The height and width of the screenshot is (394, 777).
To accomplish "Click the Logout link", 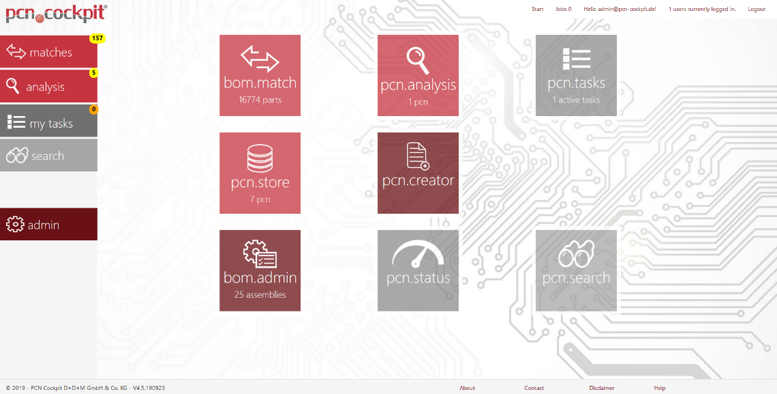I will pos(756,9).
